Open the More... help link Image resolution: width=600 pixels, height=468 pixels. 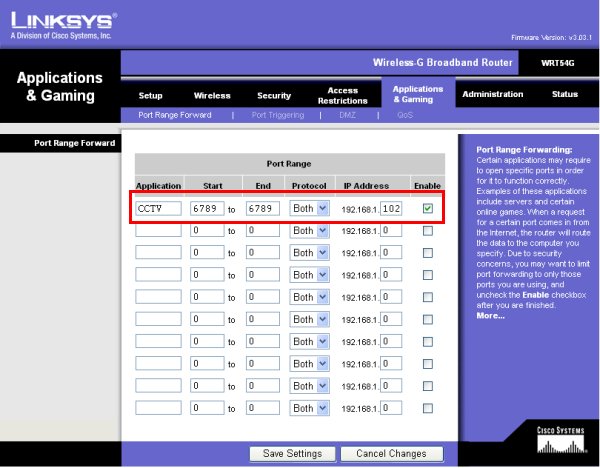coord(490,316)
